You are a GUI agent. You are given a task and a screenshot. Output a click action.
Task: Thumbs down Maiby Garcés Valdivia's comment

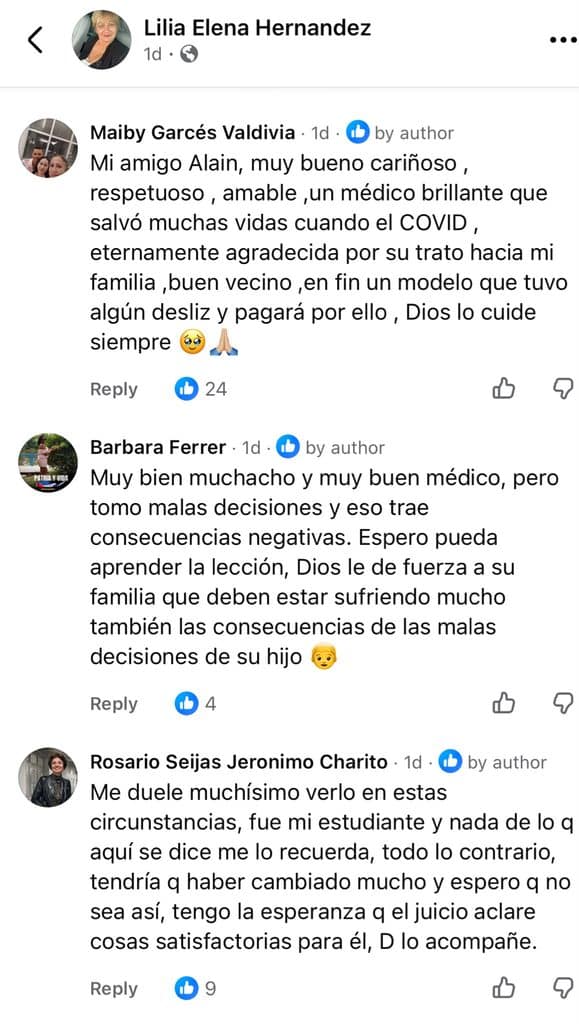[563, 389]
